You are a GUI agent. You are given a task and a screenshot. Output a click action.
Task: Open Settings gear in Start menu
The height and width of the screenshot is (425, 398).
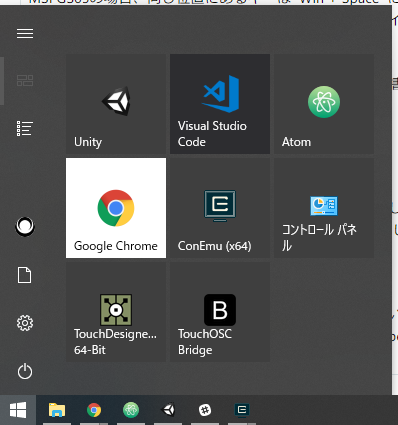coord(25,323)
